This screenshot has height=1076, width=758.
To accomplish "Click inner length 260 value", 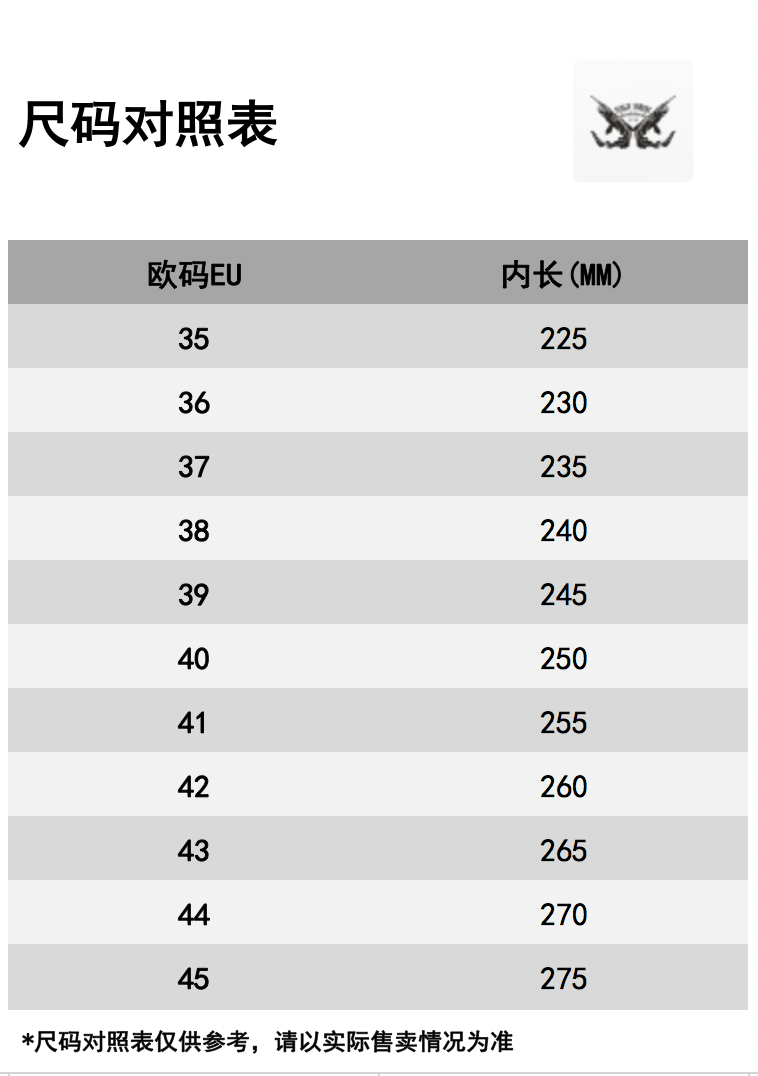I will pos(563,786).
